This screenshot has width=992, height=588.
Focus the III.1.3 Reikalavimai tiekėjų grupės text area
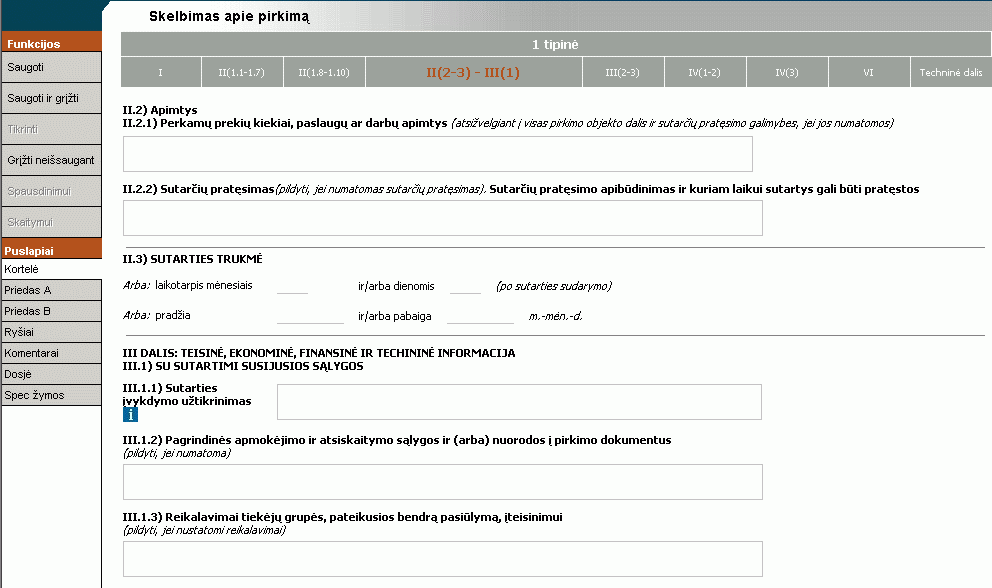[443, 559]
